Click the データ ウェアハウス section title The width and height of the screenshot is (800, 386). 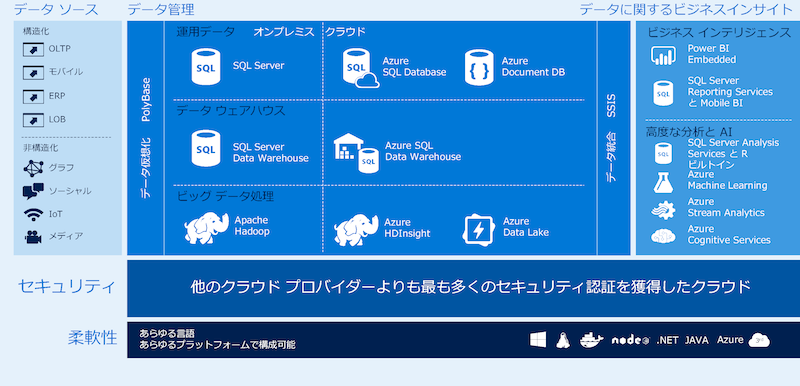(x=231, y=111)
